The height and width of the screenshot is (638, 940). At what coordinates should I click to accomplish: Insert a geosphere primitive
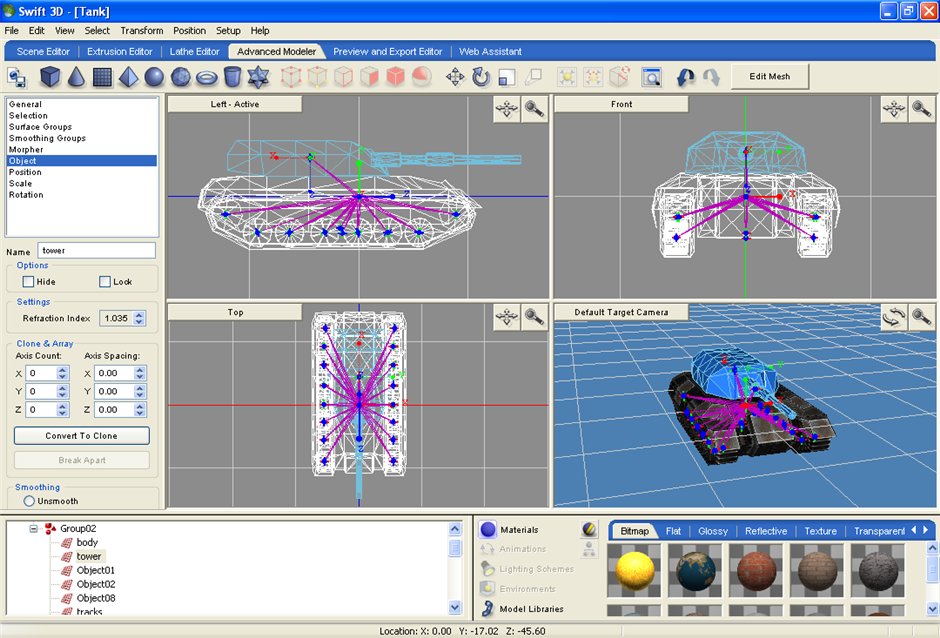pyautogui.click(x=180, y=77)
